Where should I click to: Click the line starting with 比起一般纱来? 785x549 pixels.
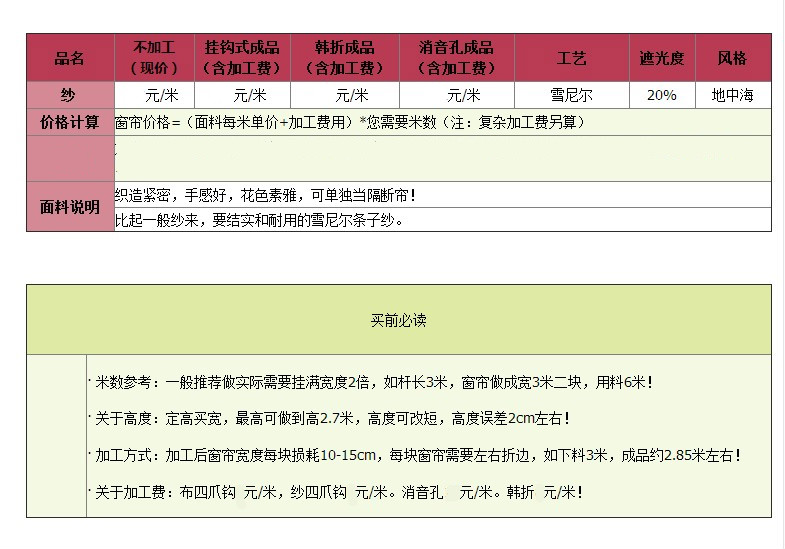(259, 220)
